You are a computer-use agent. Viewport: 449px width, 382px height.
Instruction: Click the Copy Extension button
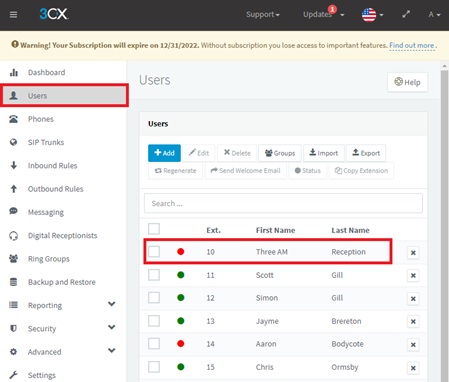pyautogui.click(x=361, y=171)
